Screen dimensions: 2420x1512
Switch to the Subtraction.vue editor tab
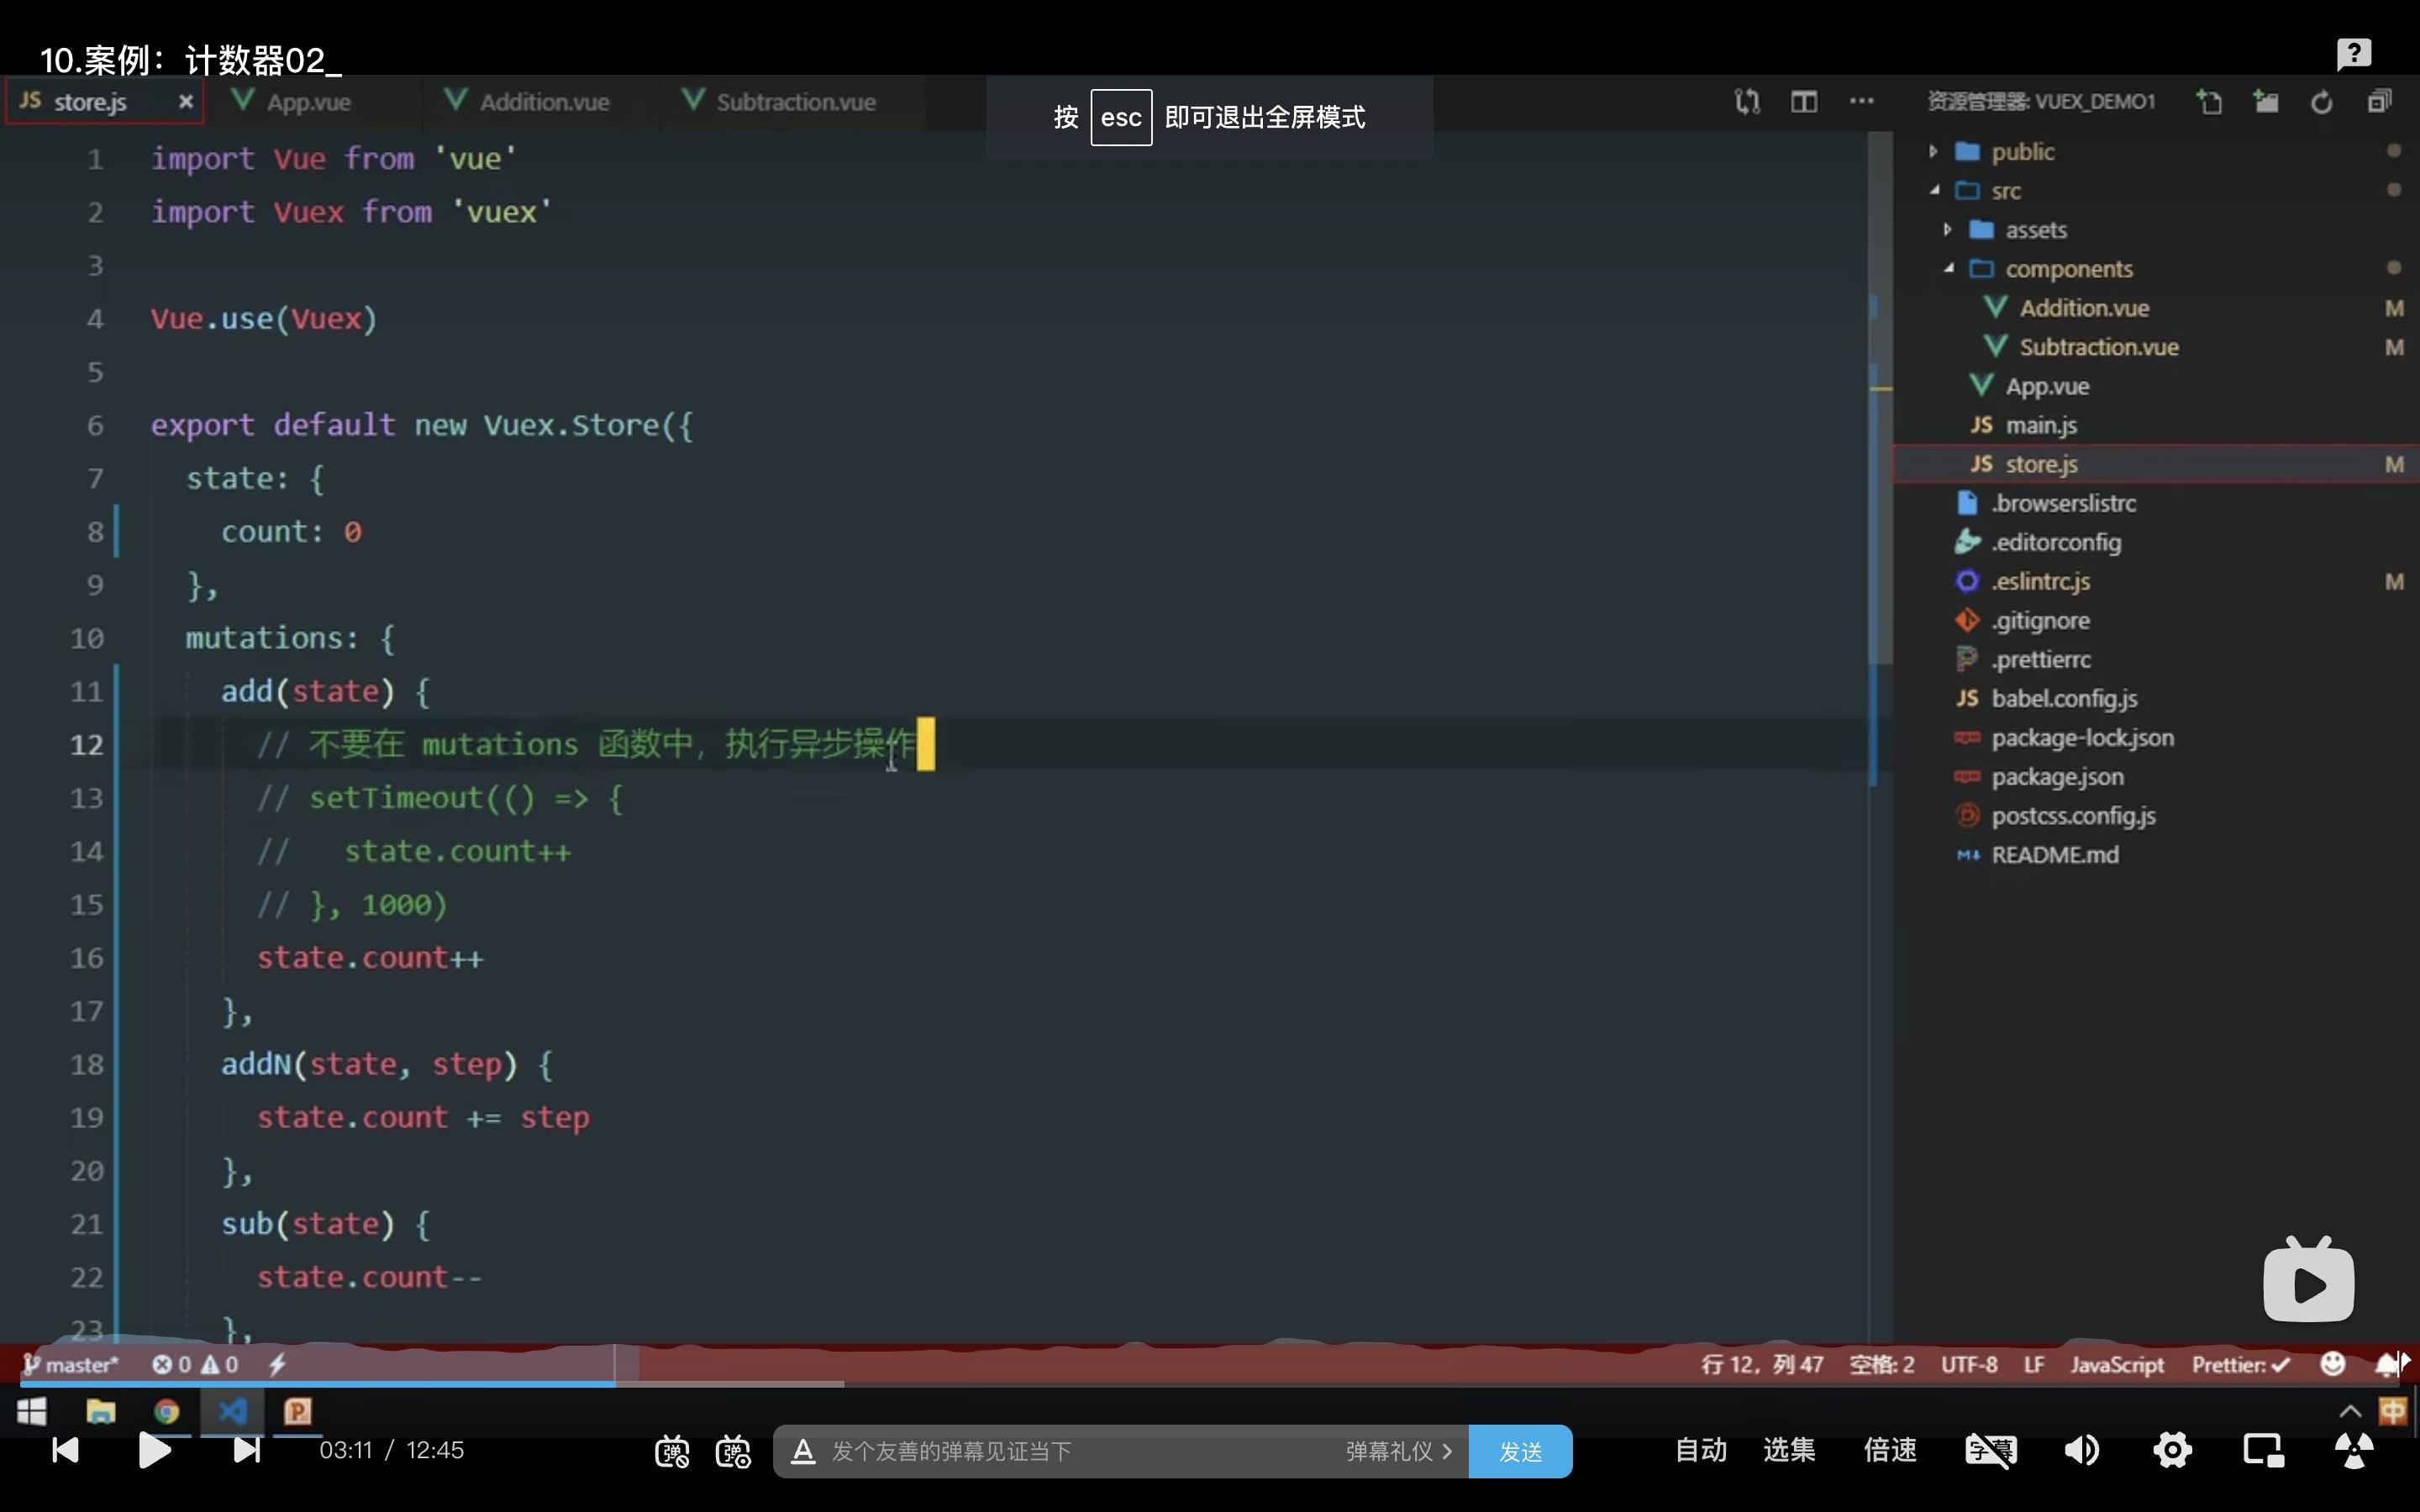click(x=794, y=102)
